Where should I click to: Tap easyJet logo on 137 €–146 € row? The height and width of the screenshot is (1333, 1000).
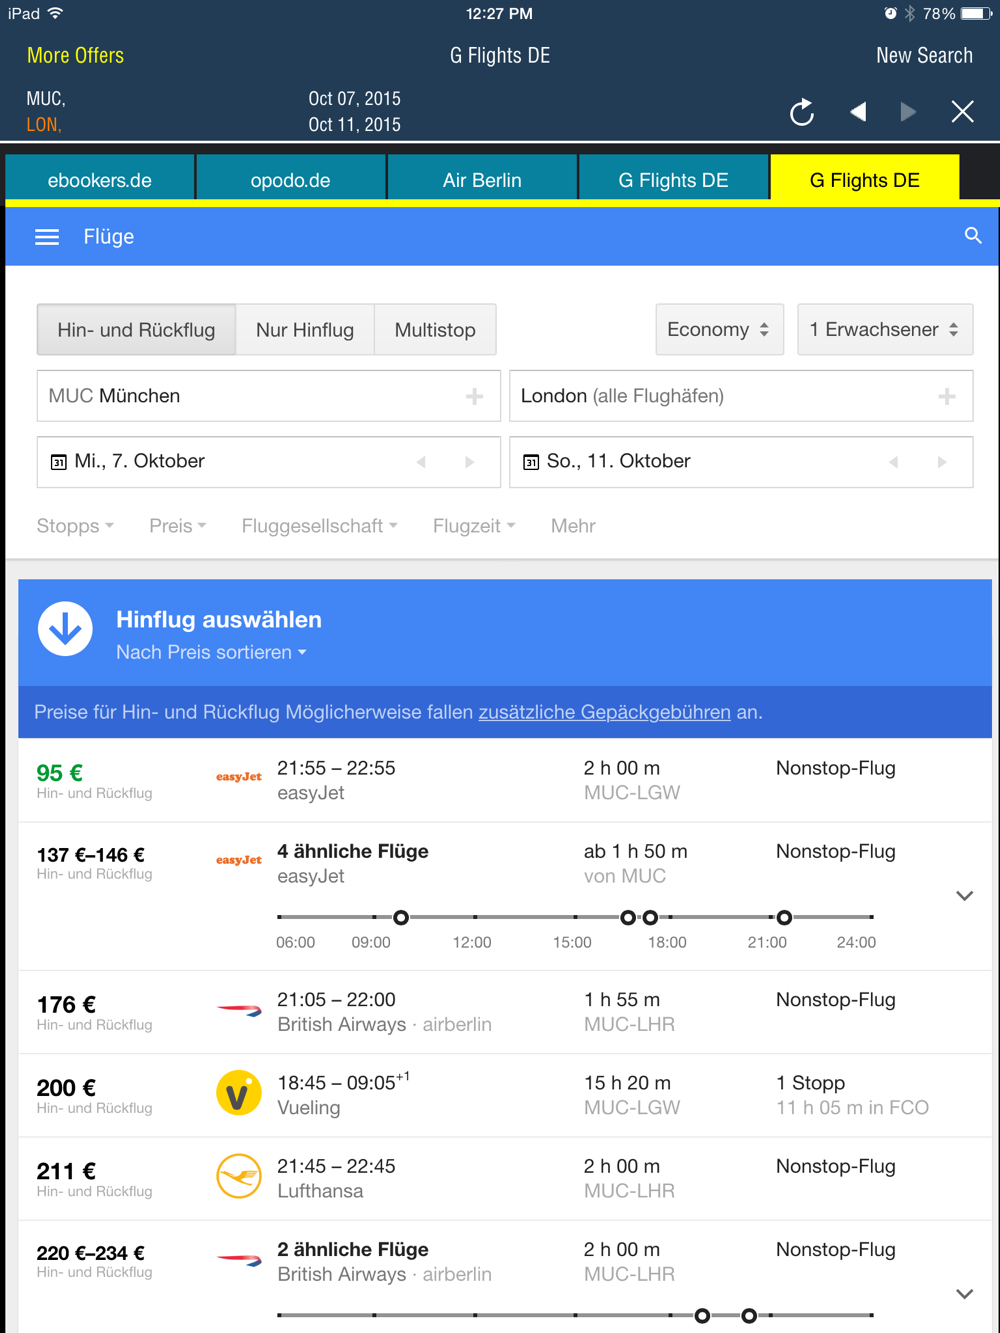click(x=239, y=860)
